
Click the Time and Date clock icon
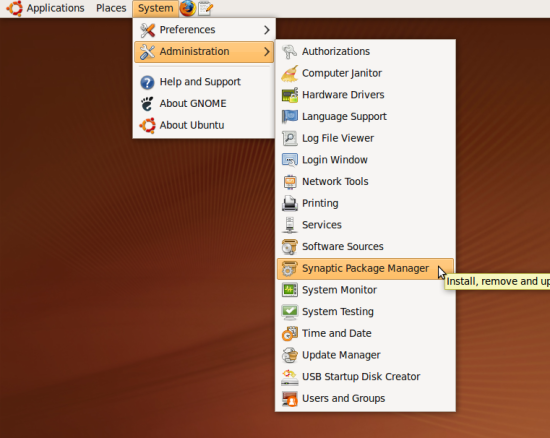tap(290, 334)
